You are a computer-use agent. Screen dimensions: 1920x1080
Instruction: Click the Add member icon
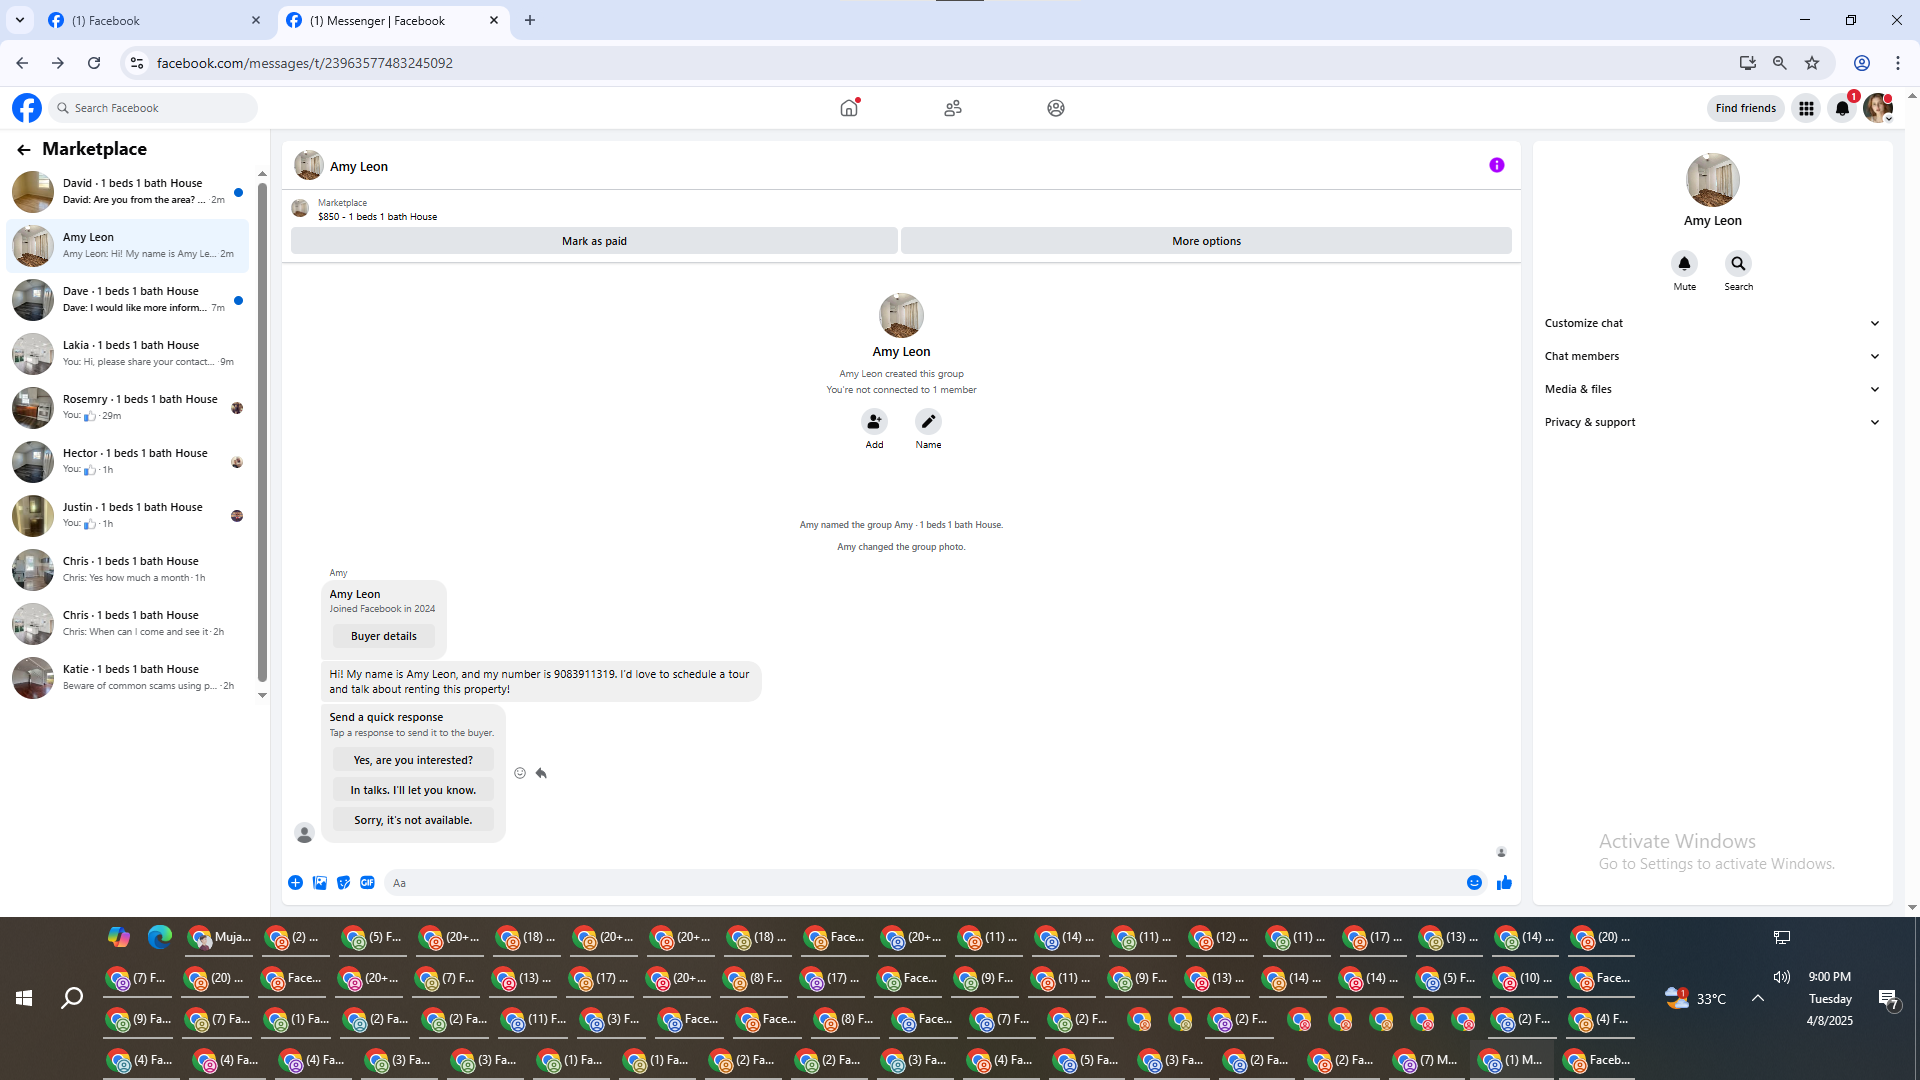[x=874, y=422]
